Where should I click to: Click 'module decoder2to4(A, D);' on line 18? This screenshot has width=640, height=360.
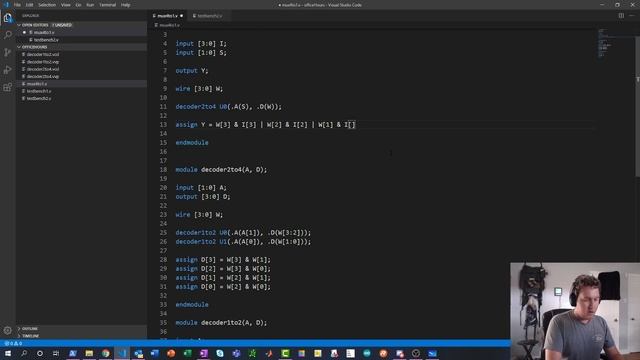221,169
